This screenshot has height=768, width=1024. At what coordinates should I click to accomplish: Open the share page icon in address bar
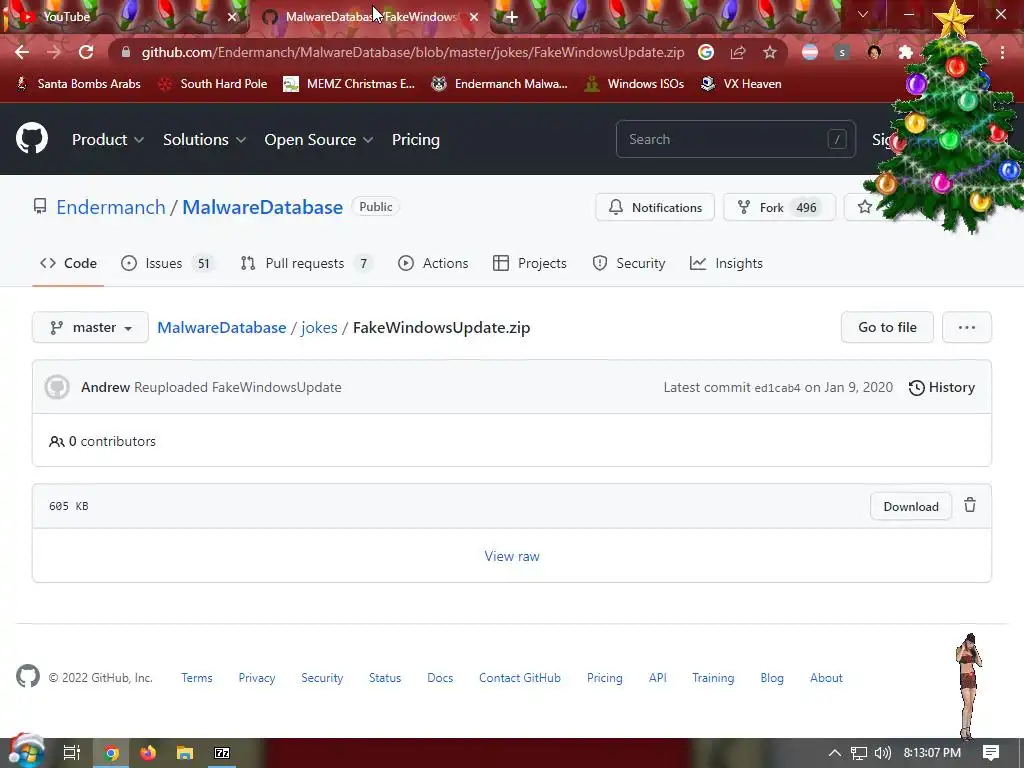click(738, 52)
